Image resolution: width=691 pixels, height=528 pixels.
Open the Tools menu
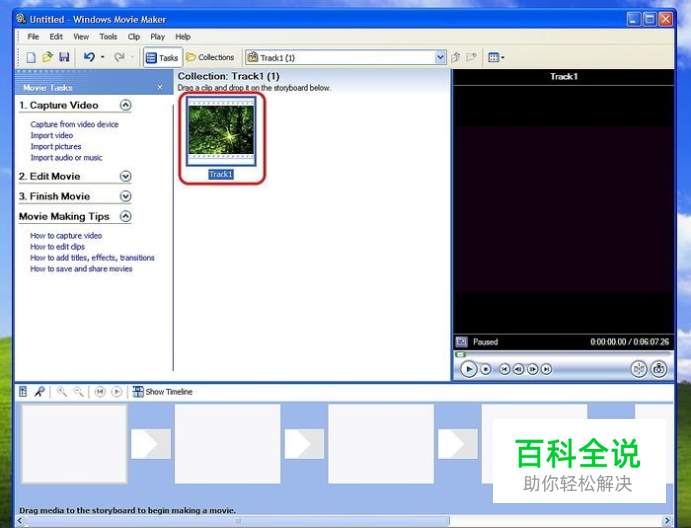click(108, 37)
